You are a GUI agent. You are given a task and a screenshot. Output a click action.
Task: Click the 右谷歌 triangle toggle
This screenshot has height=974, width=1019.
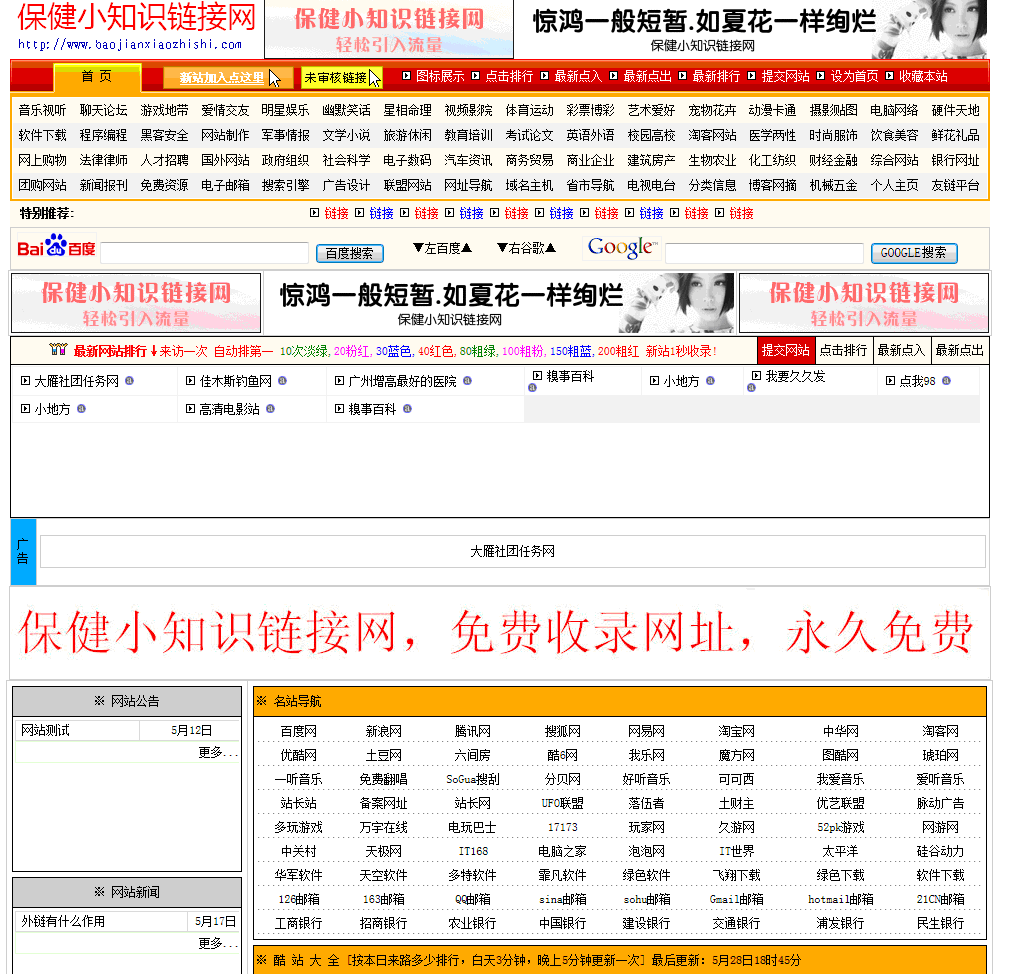[x=526, y=248]
